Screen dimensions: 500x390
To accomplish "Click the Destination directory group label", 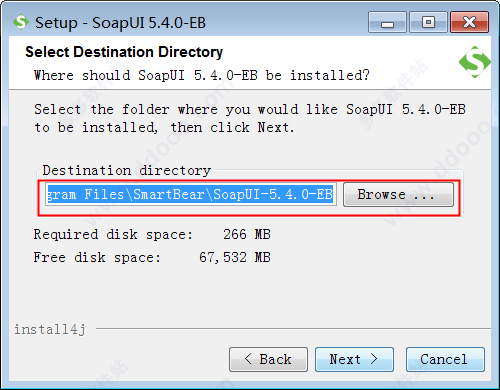I will click(127, 170).
